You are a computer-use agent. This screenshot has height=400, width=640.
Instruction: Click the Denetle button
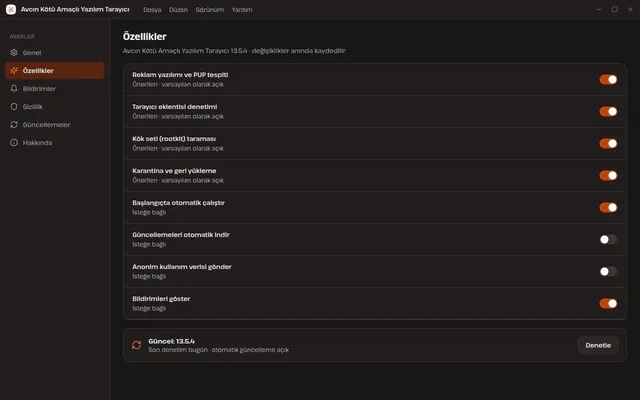click(598, 345)
